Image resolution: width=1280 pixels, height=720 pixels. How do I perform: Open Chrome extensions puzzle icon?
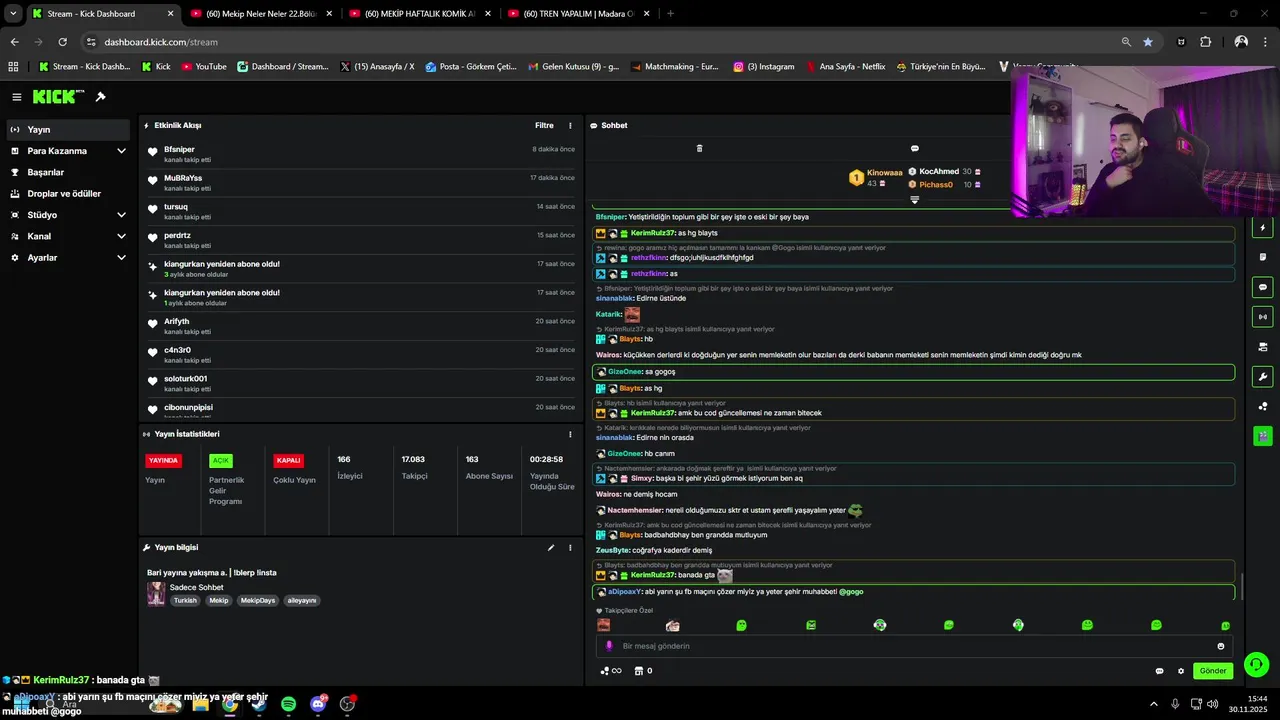click(x=1205, y=42)
